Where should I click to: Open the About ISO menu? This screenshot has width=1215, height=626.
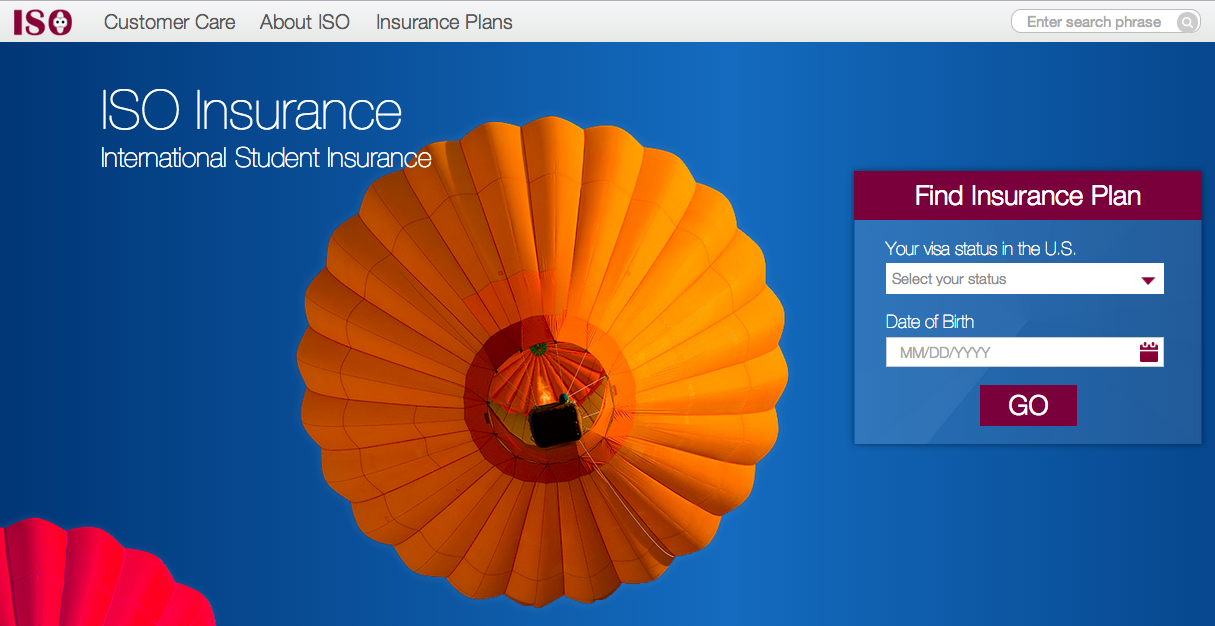[305, 22]
